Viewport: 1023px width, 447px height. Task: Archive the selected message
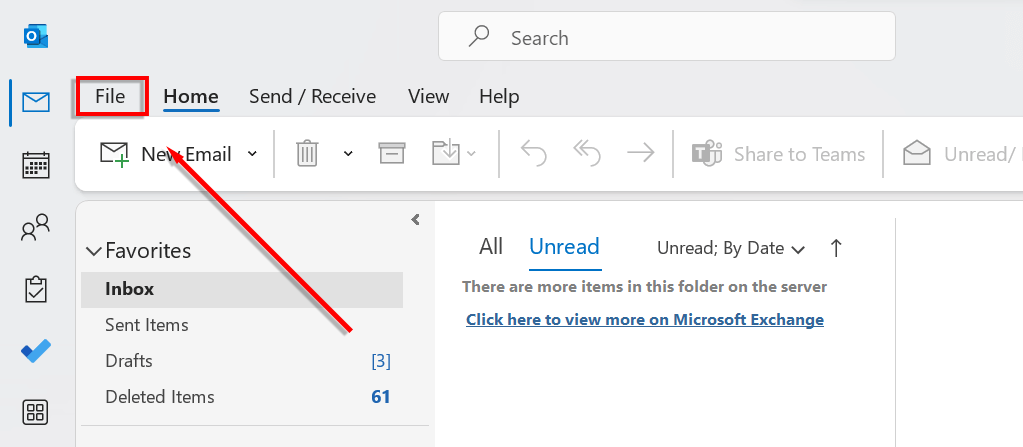[x=391, y=153]
